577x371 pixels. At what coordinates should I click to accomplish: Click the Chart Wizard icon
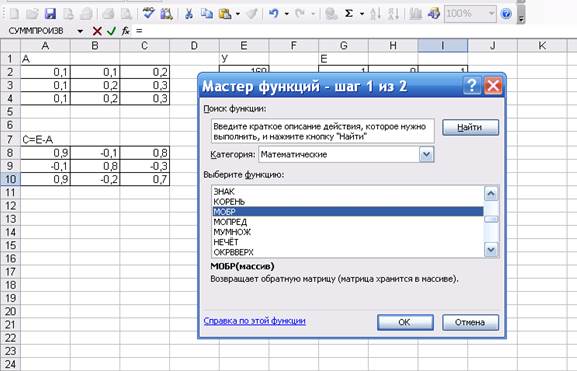[x=416, y=14]
